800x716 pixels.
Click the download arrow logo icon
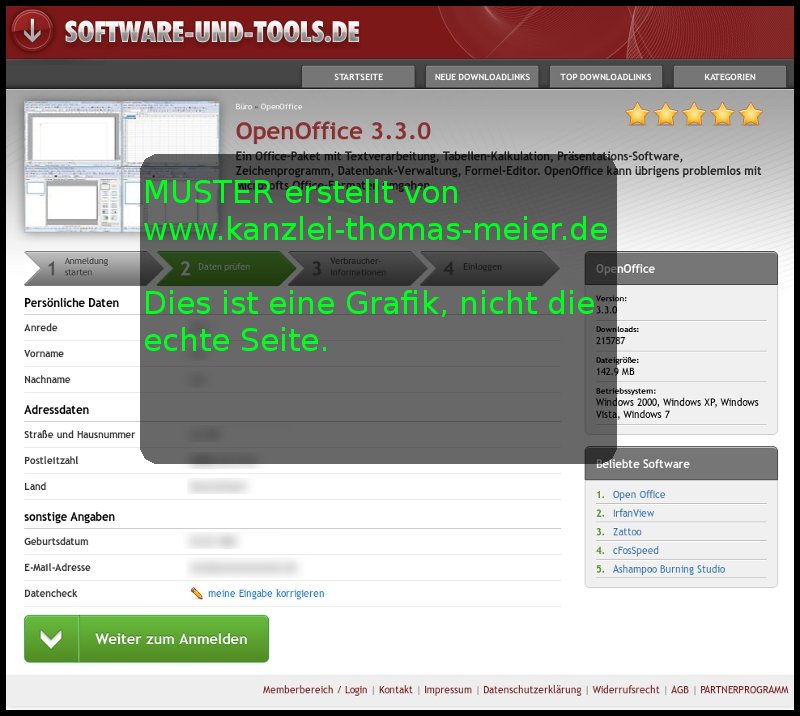point(32,30)
